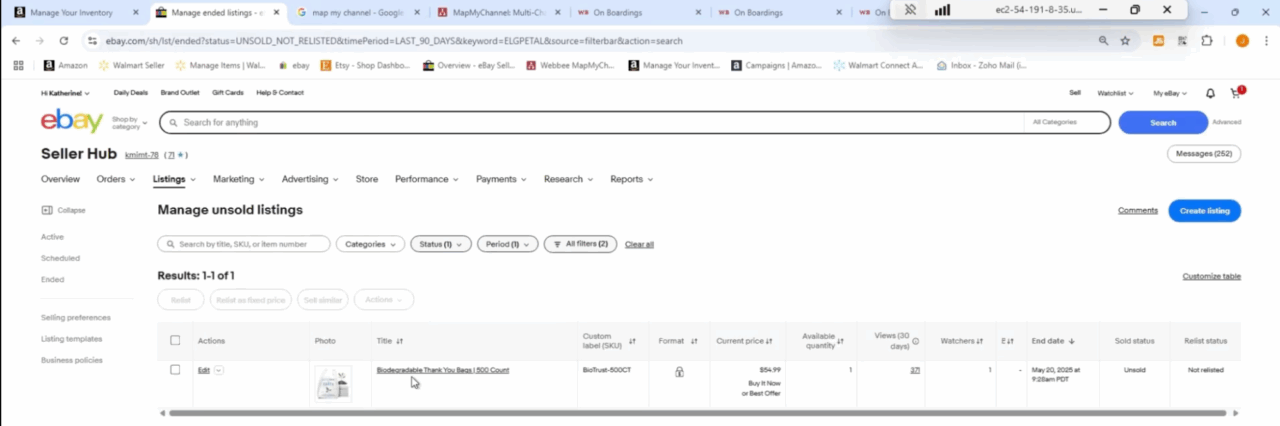Click the listing photo thumbnail
The image size is (1280, 426).
pos(333,384)
